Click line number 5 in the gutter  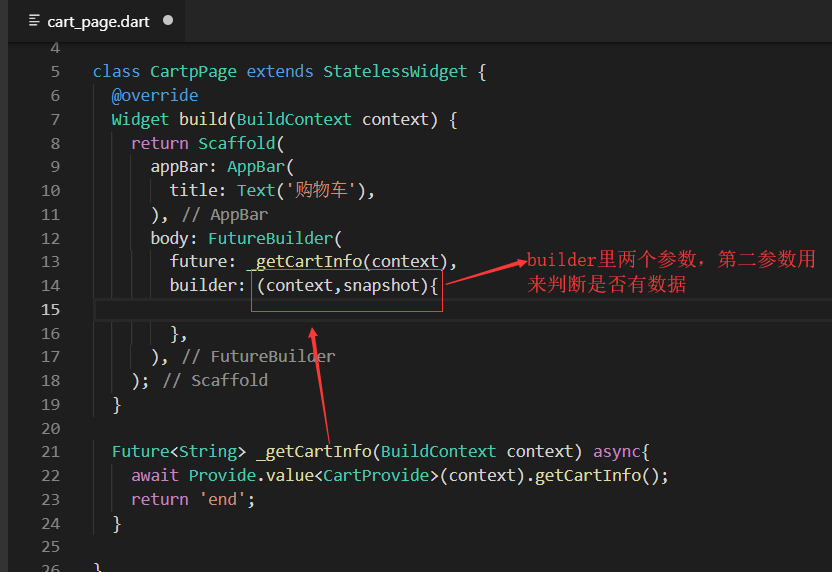pyautogui.click(x=55, y=72)
